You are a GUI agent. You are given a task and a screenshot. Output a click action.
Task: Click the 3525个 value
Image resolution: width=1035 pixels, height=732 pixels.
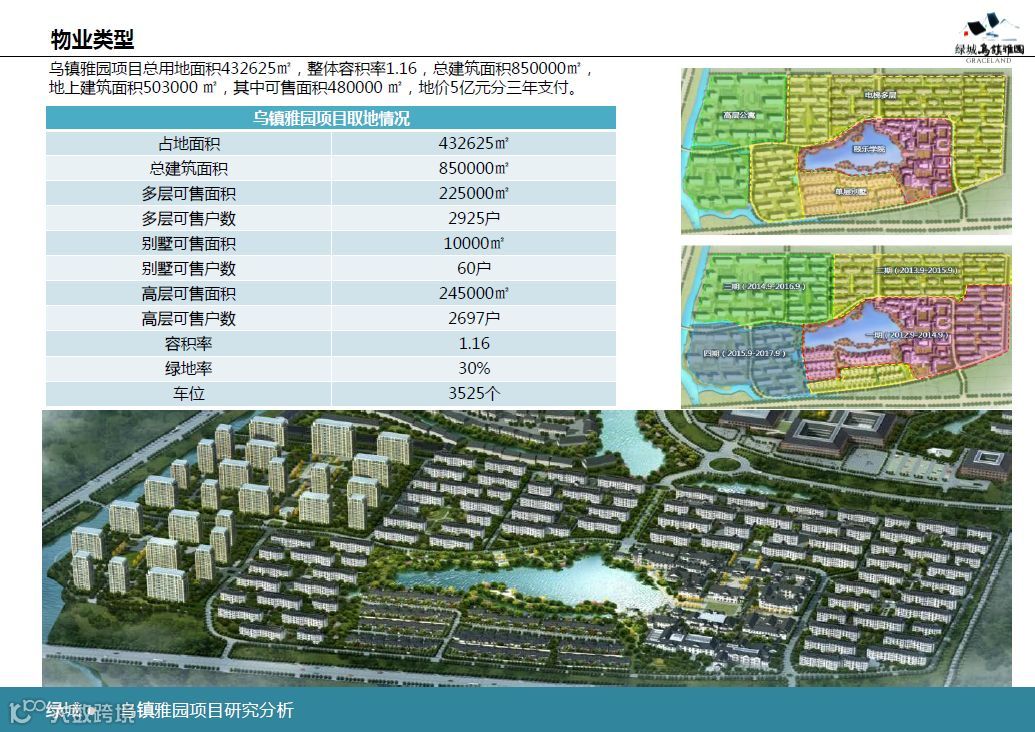(x=474, y=394)
